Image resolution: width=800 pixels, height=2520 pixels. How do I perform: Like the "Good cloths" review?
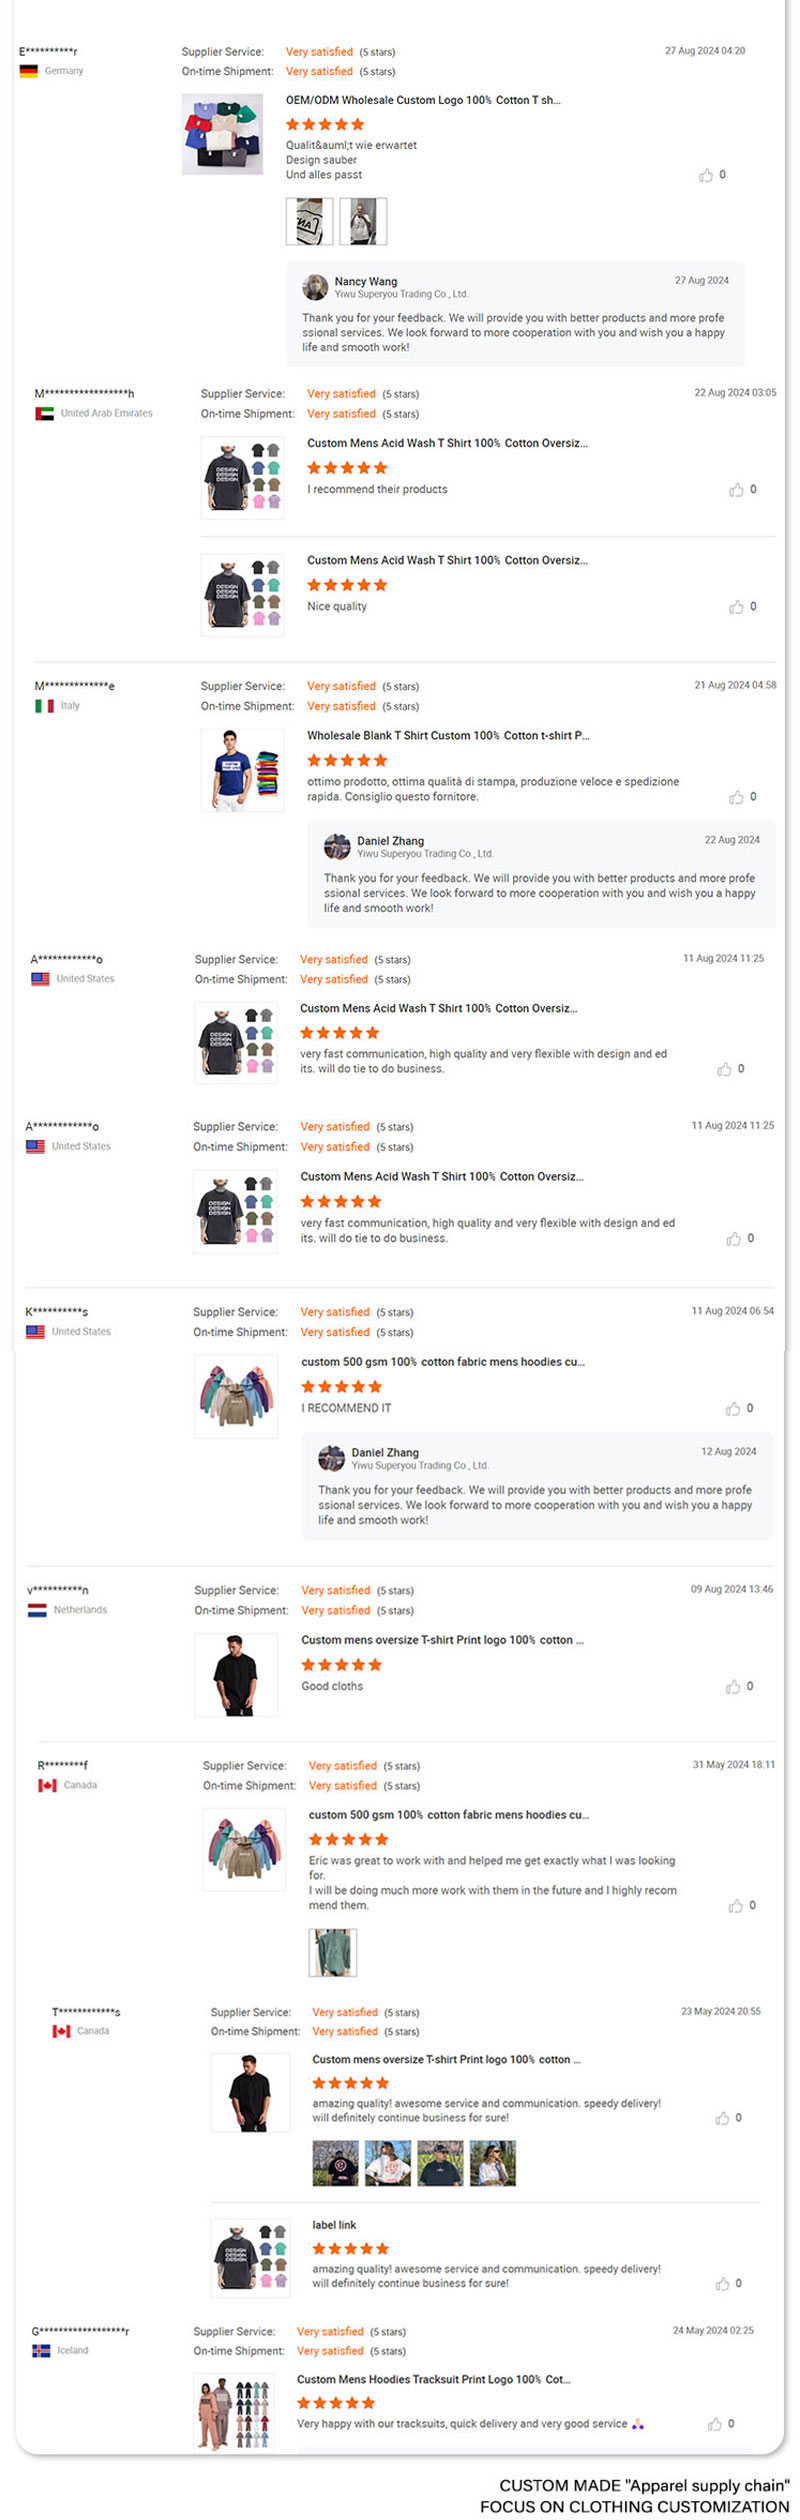pos(733,1687)
